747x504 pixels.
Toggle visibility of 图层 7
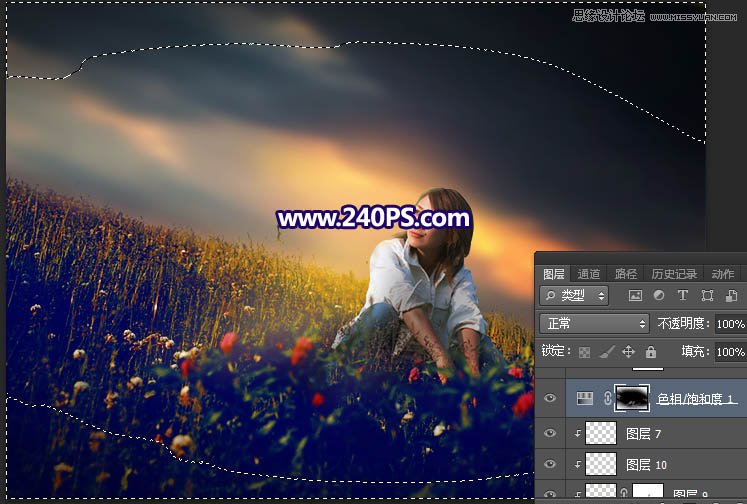coord(550,433)
